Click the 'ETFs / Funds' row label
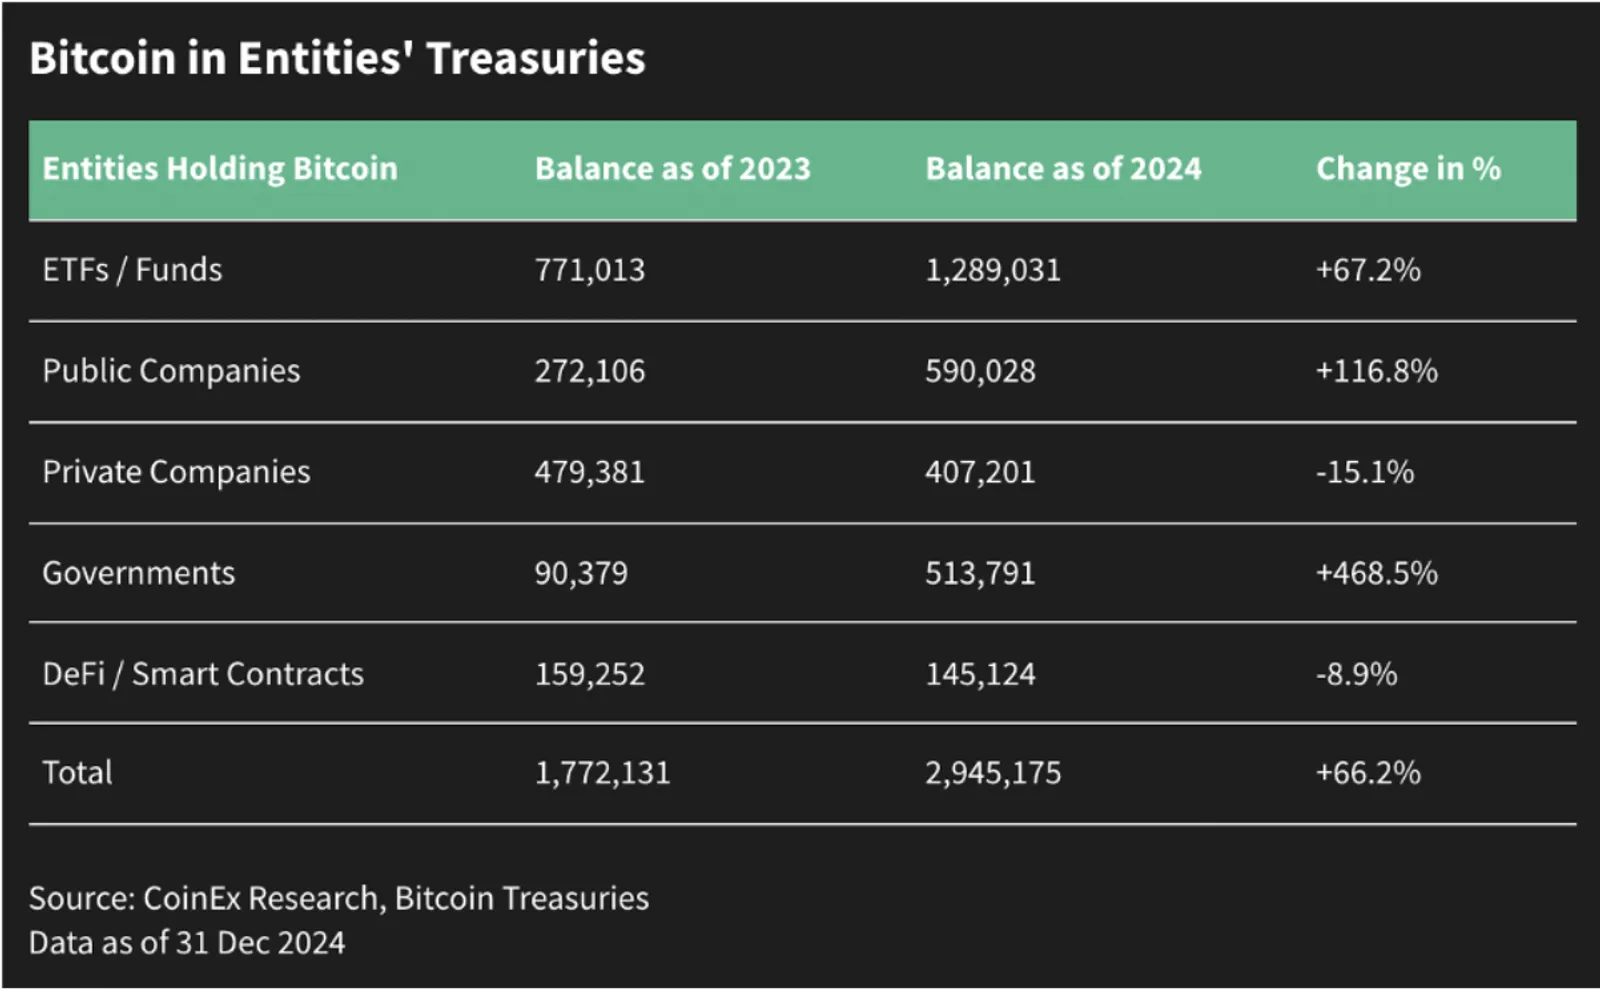Viewport: 1600px width, 996px height. coord(132,270)
